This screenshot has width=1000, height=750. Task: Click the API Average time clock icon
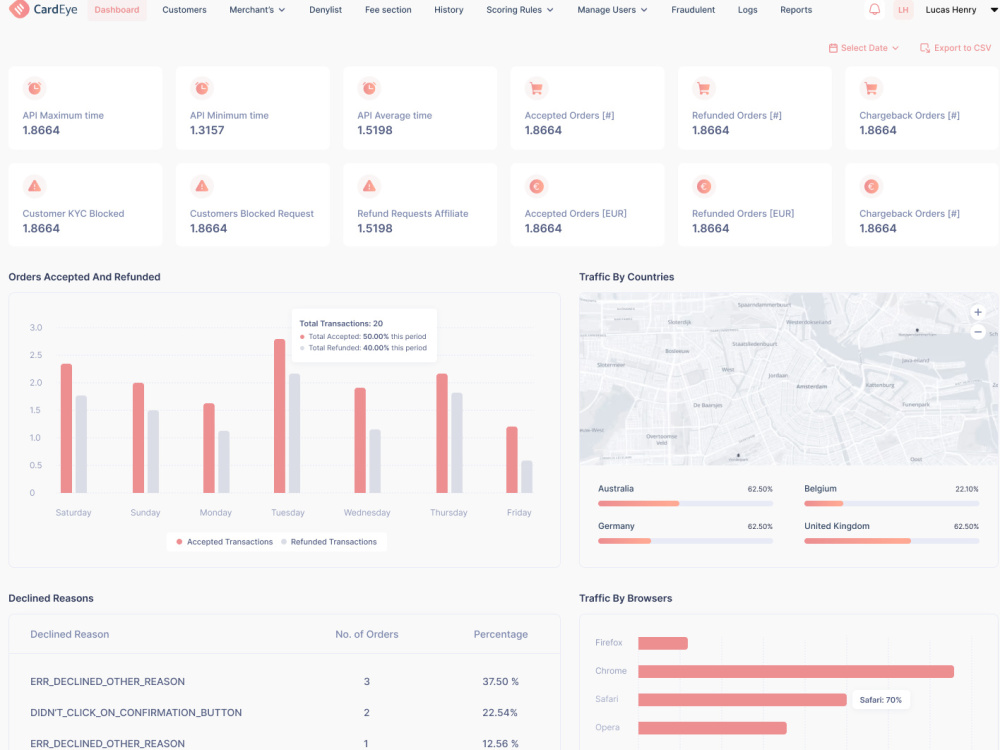pos(369,88)
